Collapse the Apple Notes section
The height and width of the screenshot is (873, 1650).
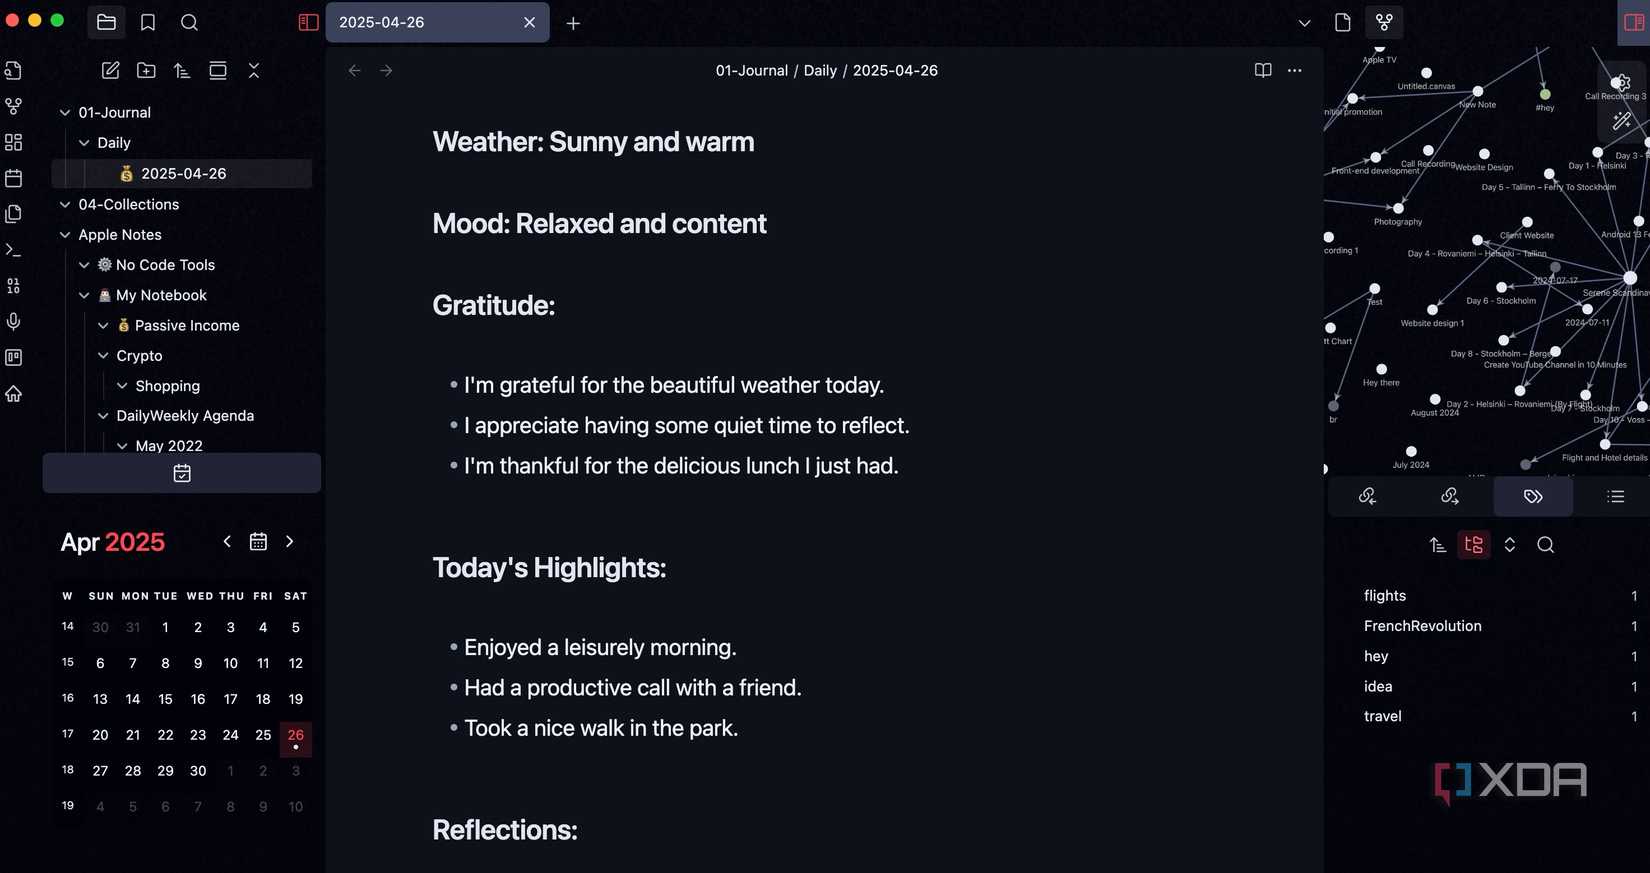[x=64, y=234]
